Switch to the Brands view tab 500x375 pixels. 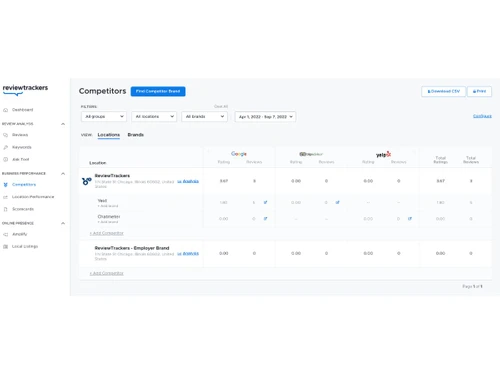tap(136, 135)
